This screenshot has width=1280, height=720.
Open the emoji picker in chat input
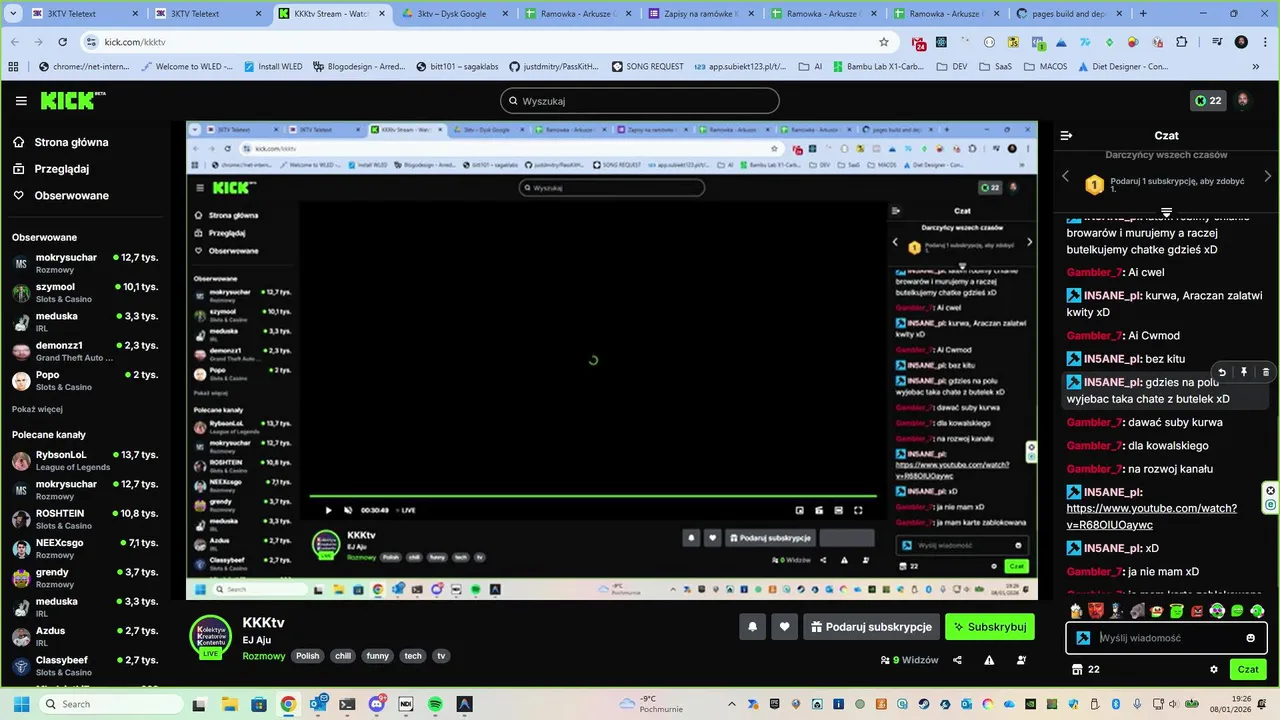(1251, 638)
